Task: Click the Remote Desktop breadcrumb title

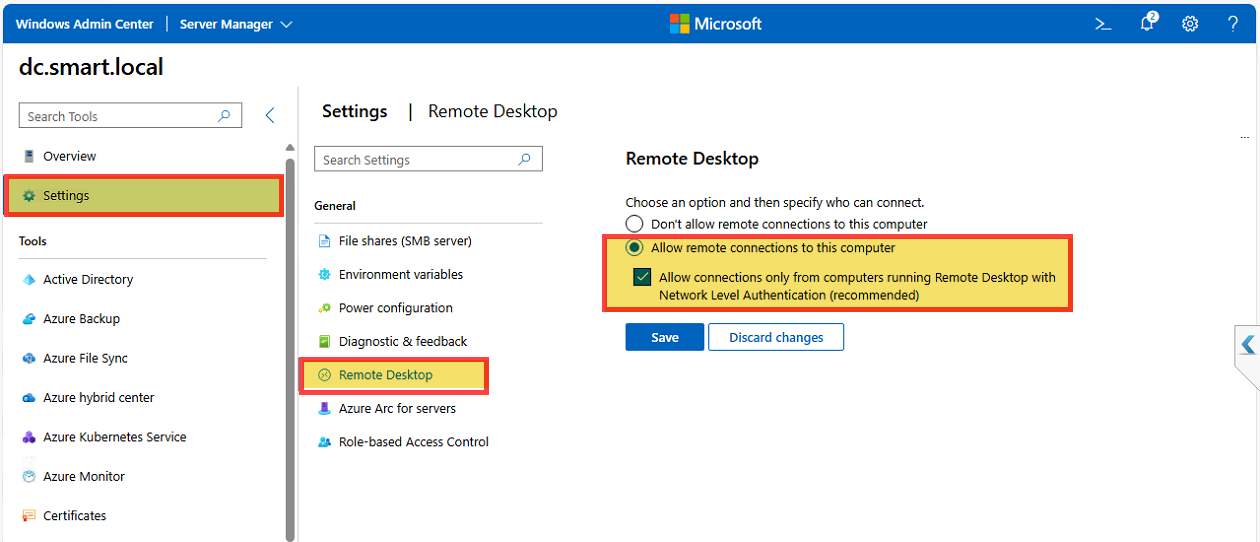Action: click(493, 111)
